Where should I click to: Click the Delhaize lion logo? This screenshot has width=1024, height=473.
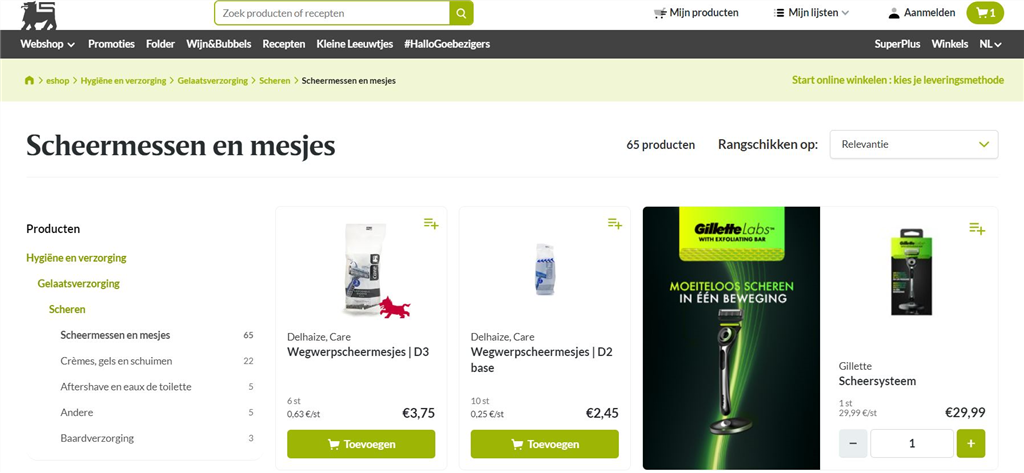(x=38, y=16)
